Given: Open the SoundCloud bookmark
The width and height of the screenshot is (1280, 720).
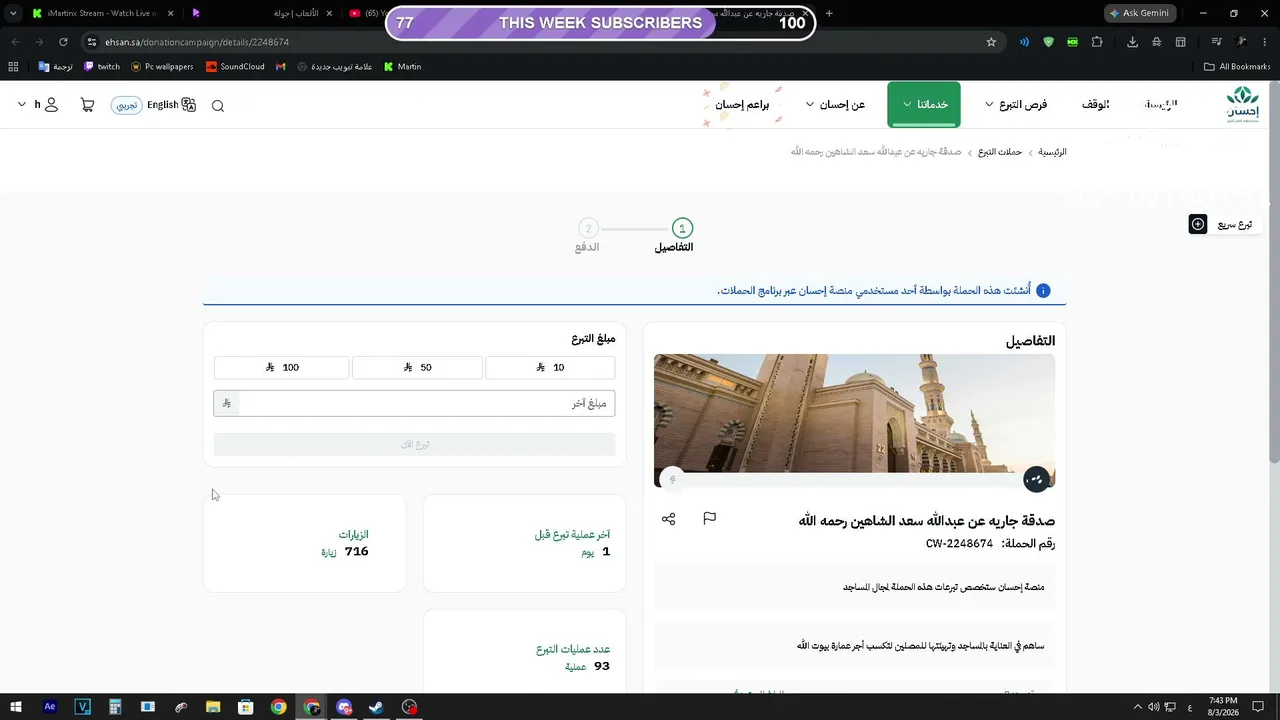Looking at the screenshot, I should 235,67.
